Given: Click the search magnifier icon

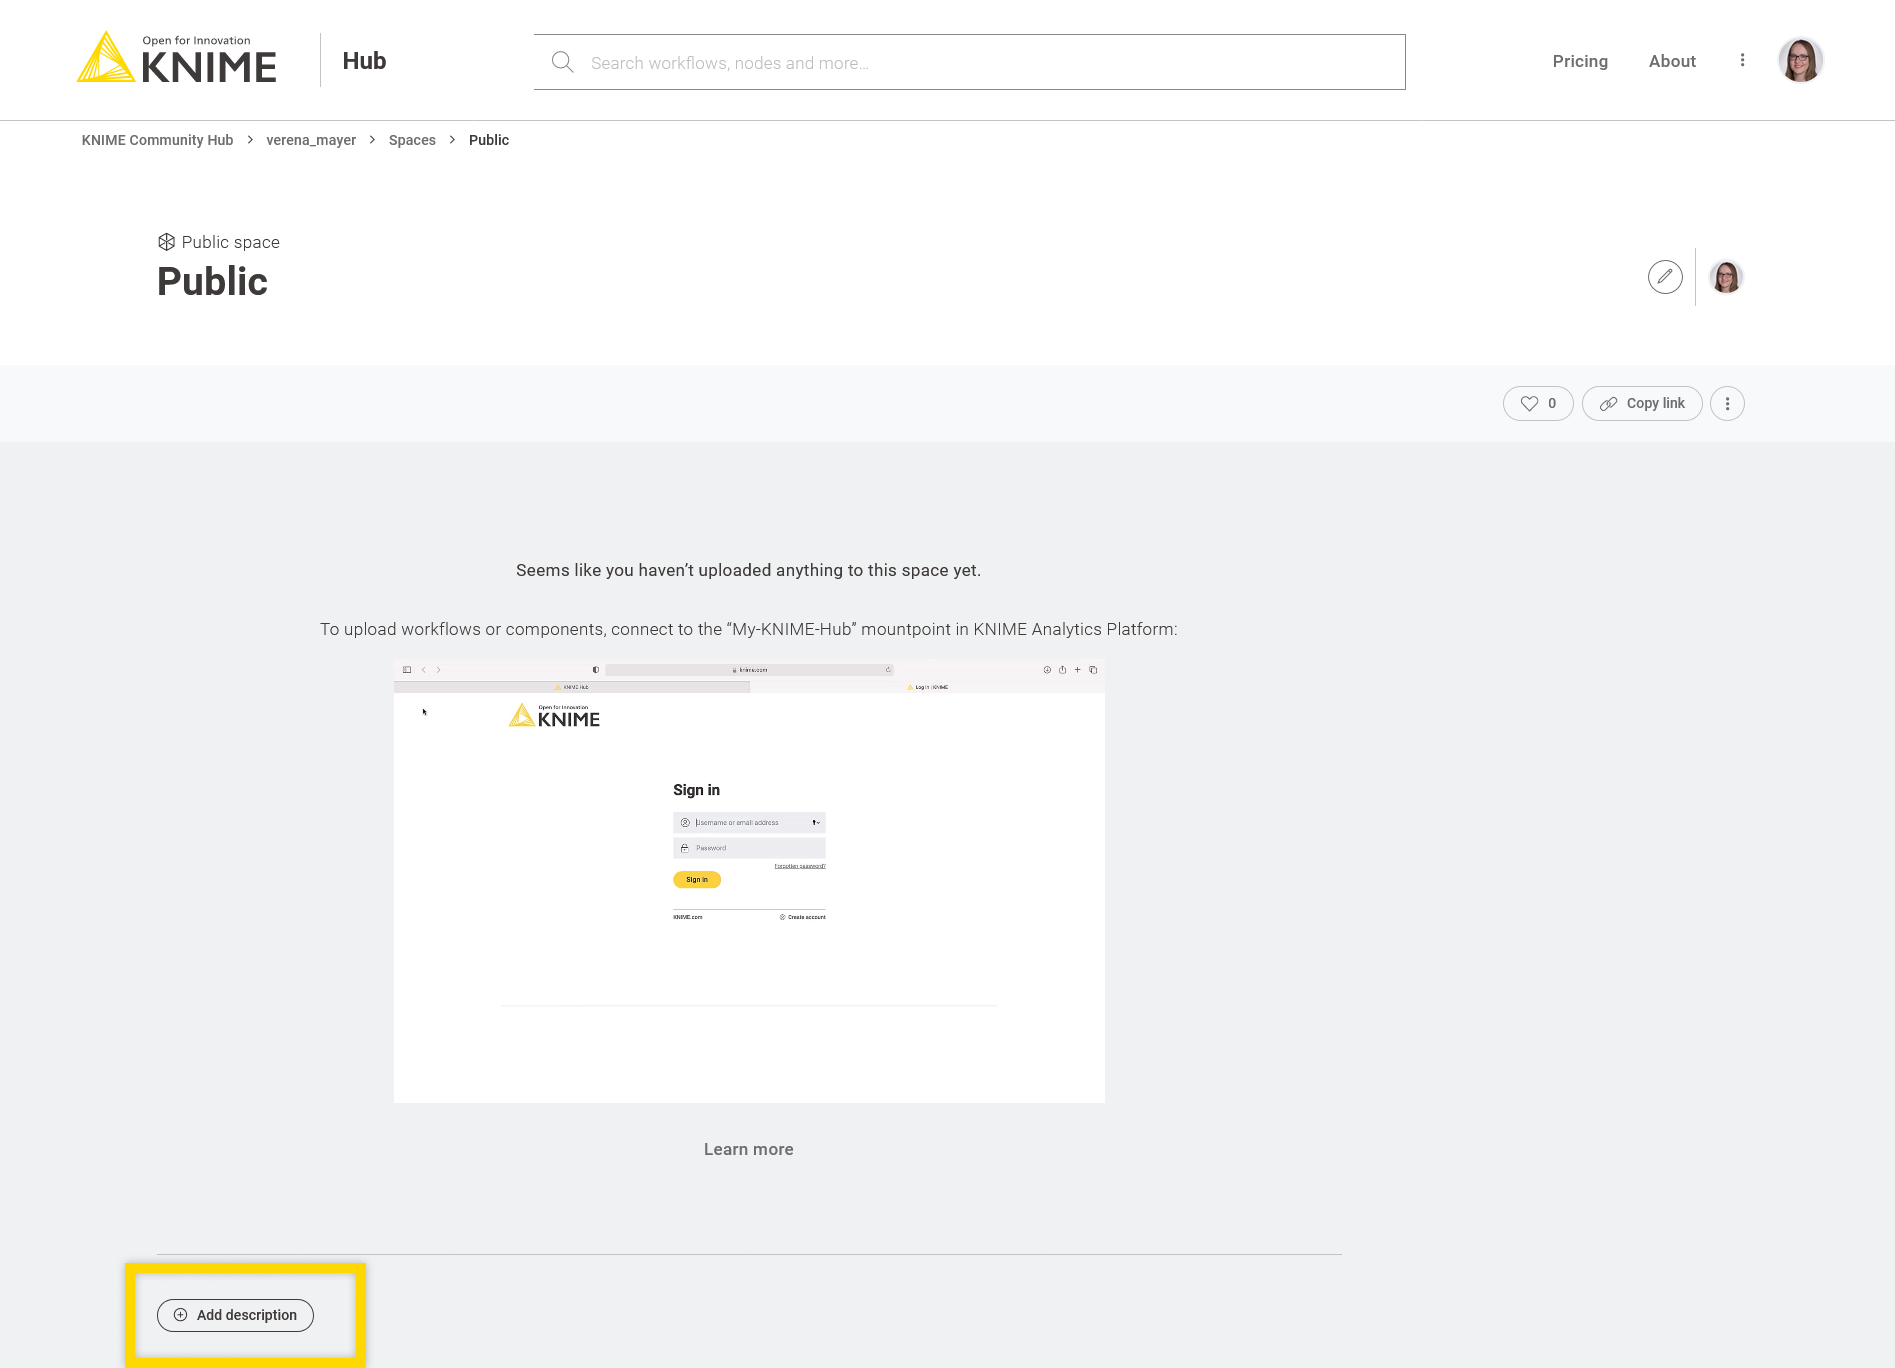Looking at the screenshot, I should 562,62.
